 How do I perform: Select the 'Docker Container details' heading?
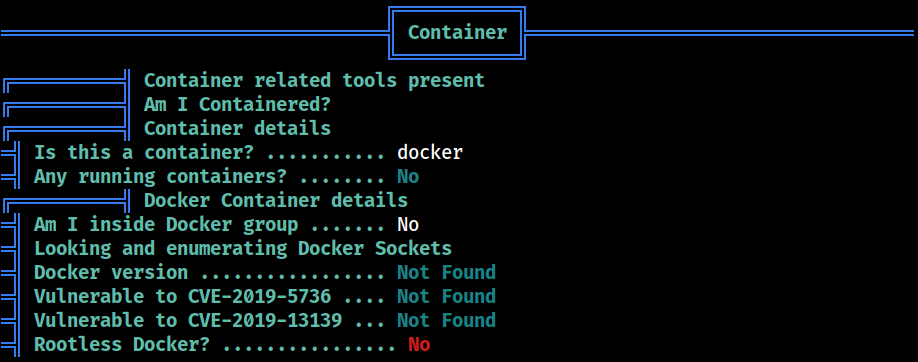[276, 200]
